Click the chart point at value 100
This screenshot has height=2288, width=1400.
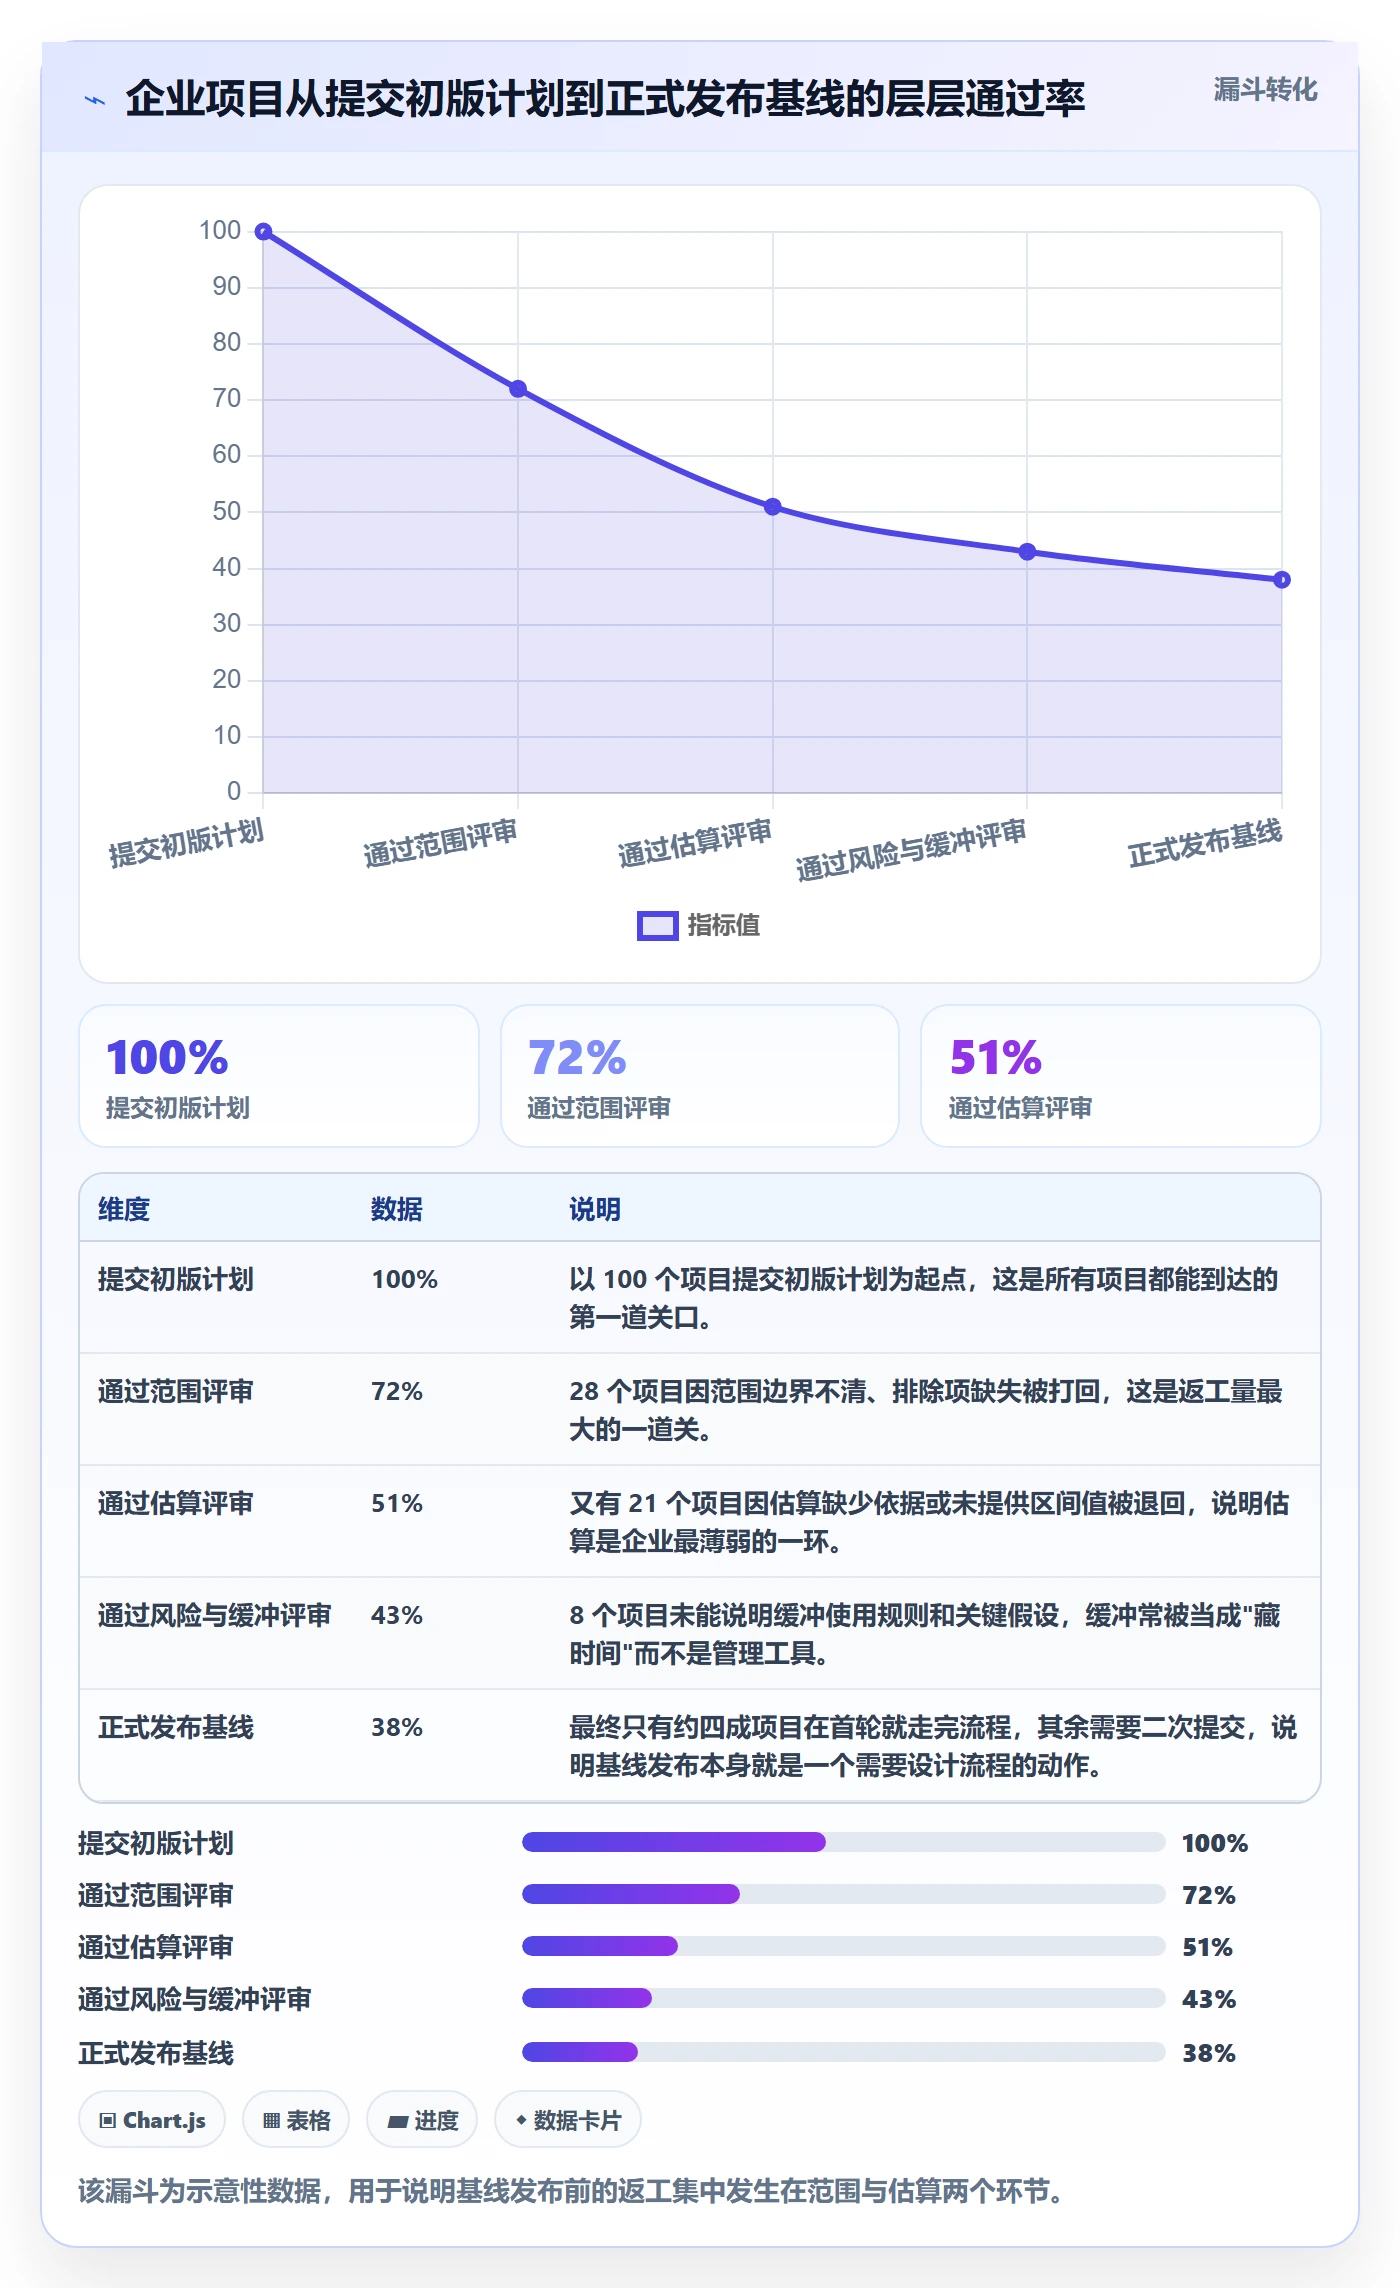click(263, 232)
